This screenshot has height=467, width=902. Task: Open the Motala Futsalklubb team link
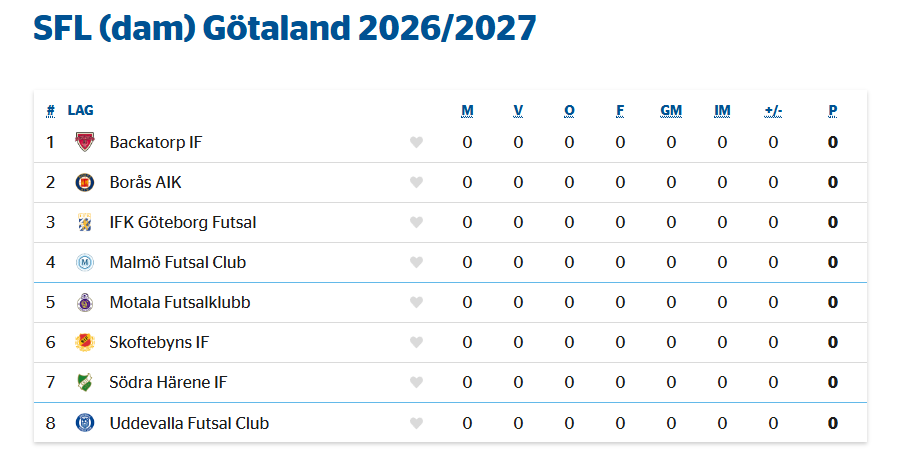coord(180,303)
